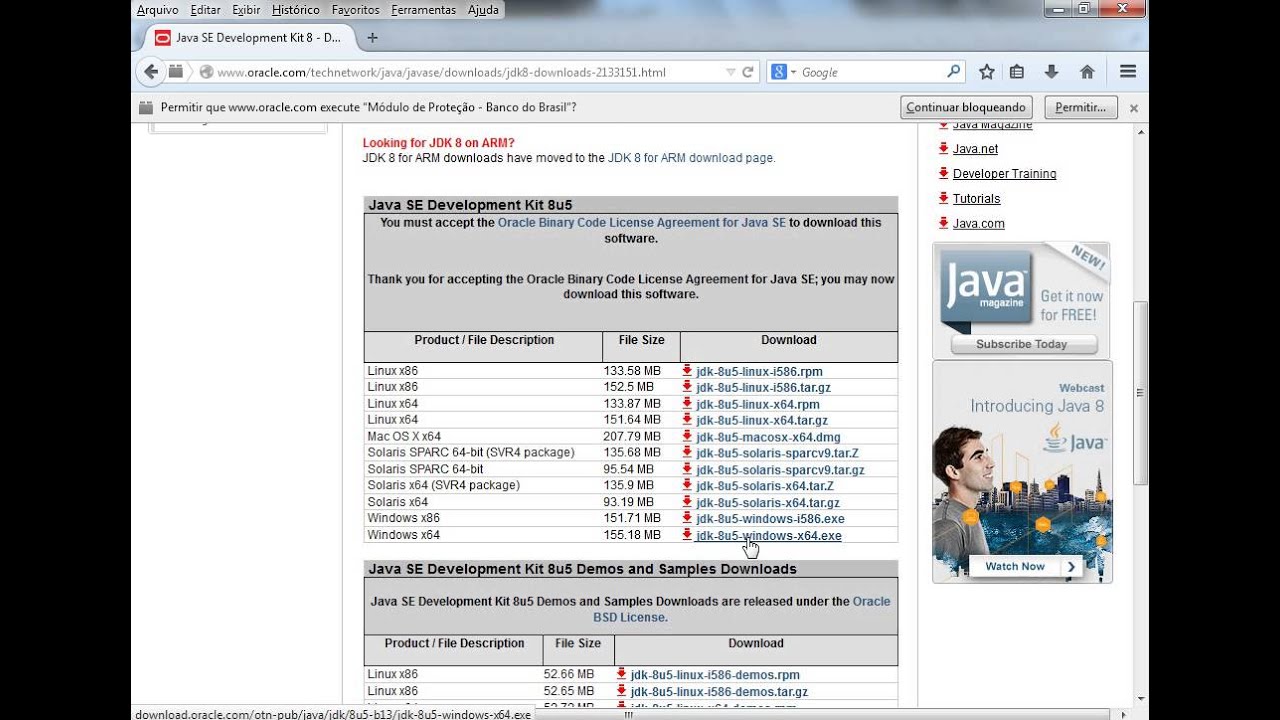The width and height of the screenshot is (1280, 720).
Task: Open the Editar menu
Action: (205, 10)
